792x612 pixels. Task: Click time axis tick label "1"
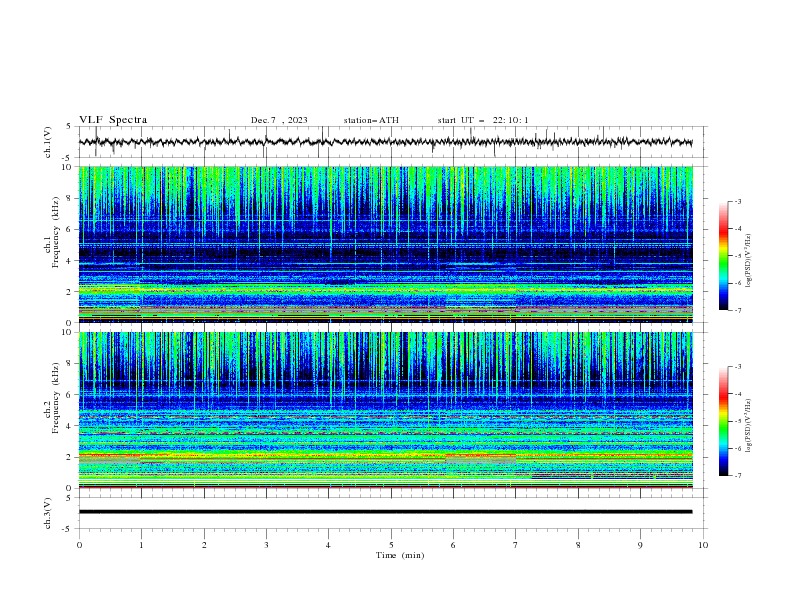coord(141,545)
